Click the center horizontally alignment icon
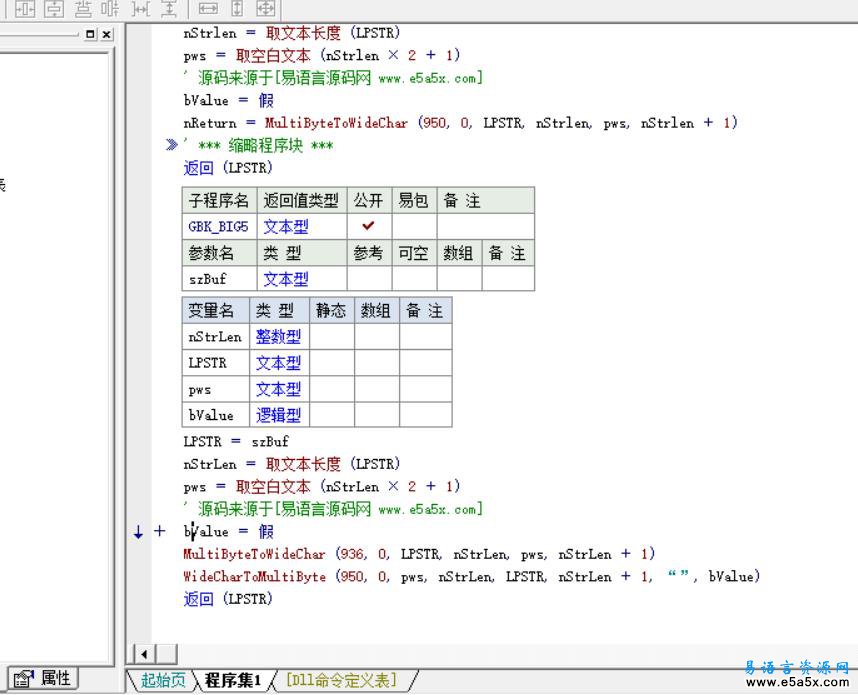The height and width of the screenshot is (695, 858). pyautogui.click(x=25, y=8)
